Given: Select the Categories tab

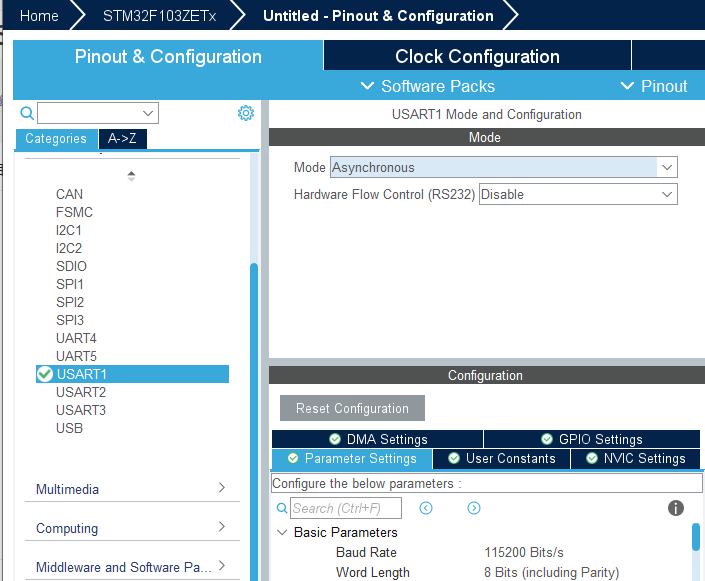Looking at the screenshot, I should tap(56, 139).
